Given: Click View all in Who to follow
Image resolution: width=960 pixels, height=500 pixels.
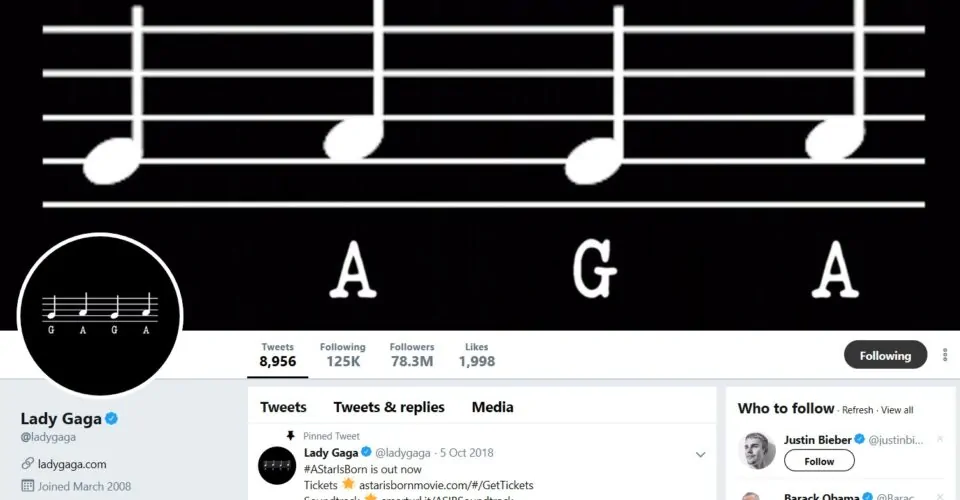Looking at the screenshot, I should point(897,410).
